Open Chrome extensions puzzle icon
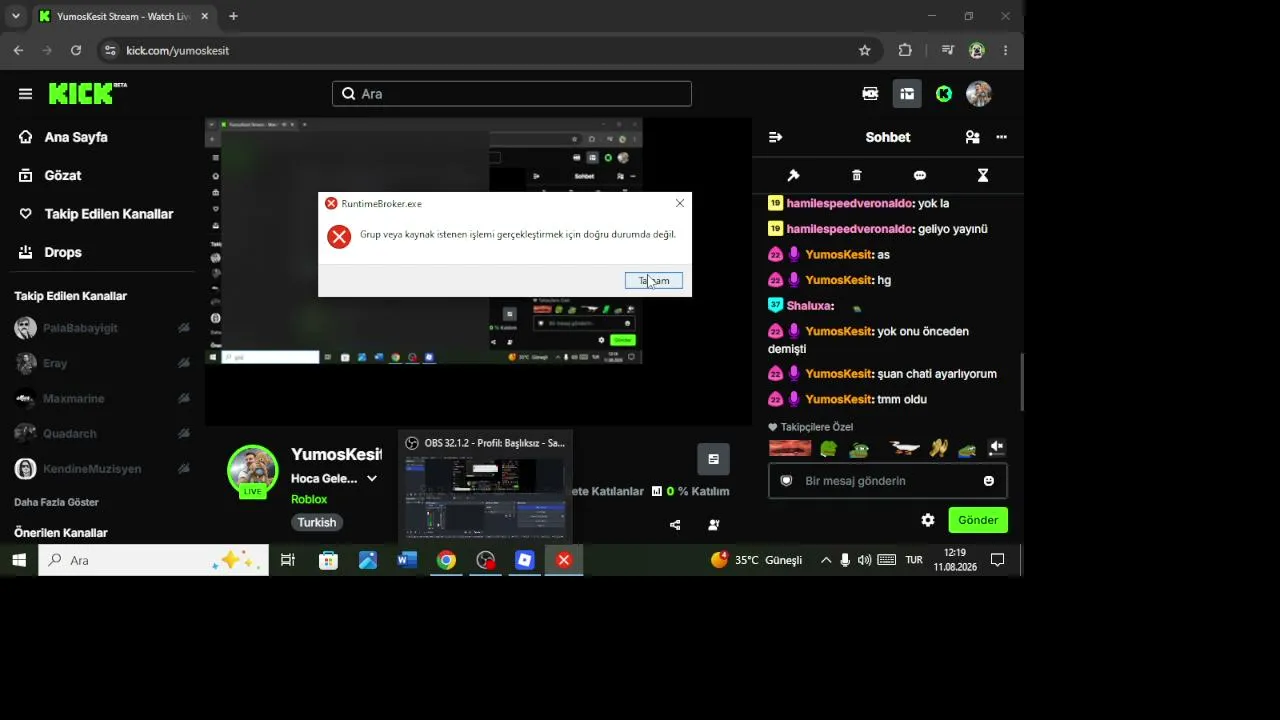 click(905, 50)
